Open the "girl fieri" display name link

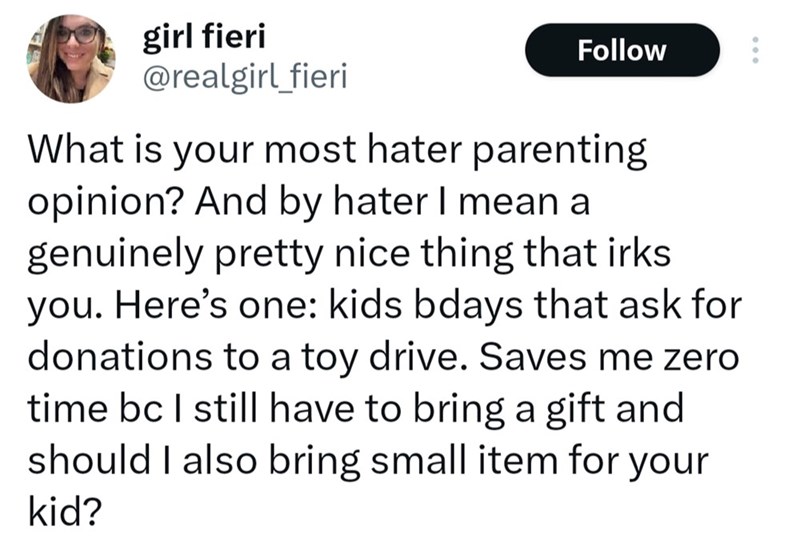coord(204,37)
